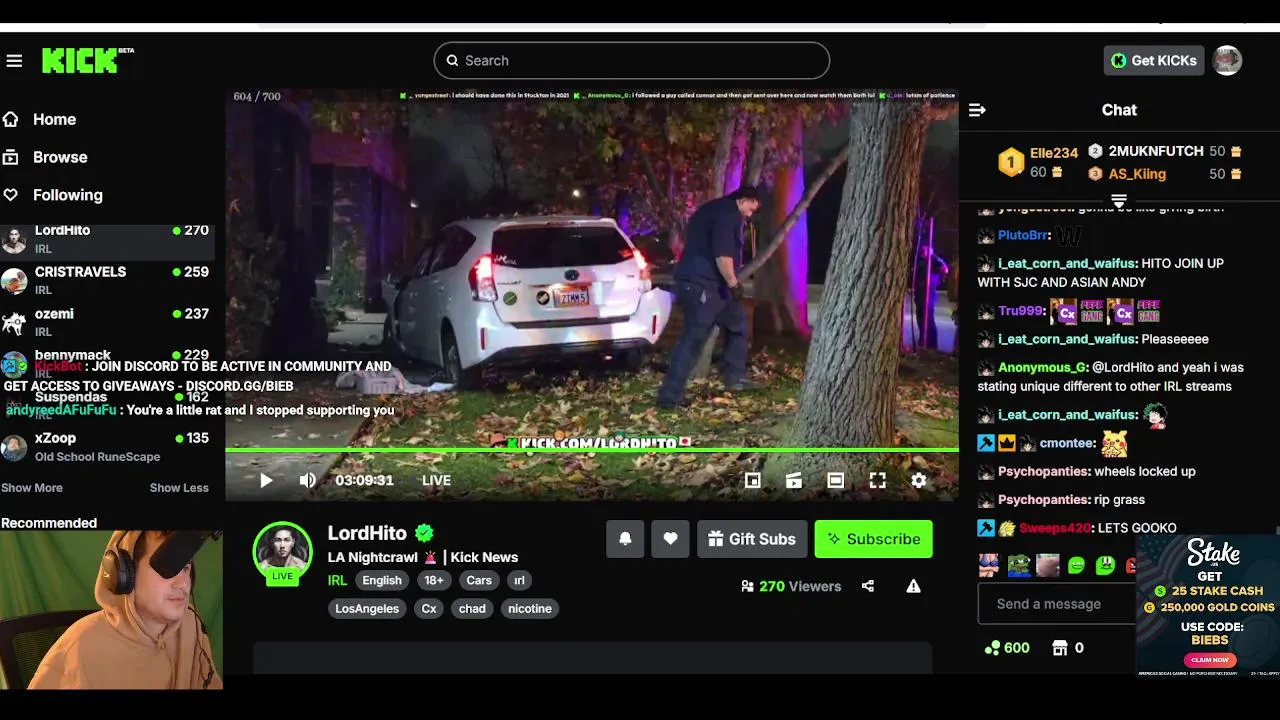Click Psychopanties' wheels locked up message username

pos(1044,471)
